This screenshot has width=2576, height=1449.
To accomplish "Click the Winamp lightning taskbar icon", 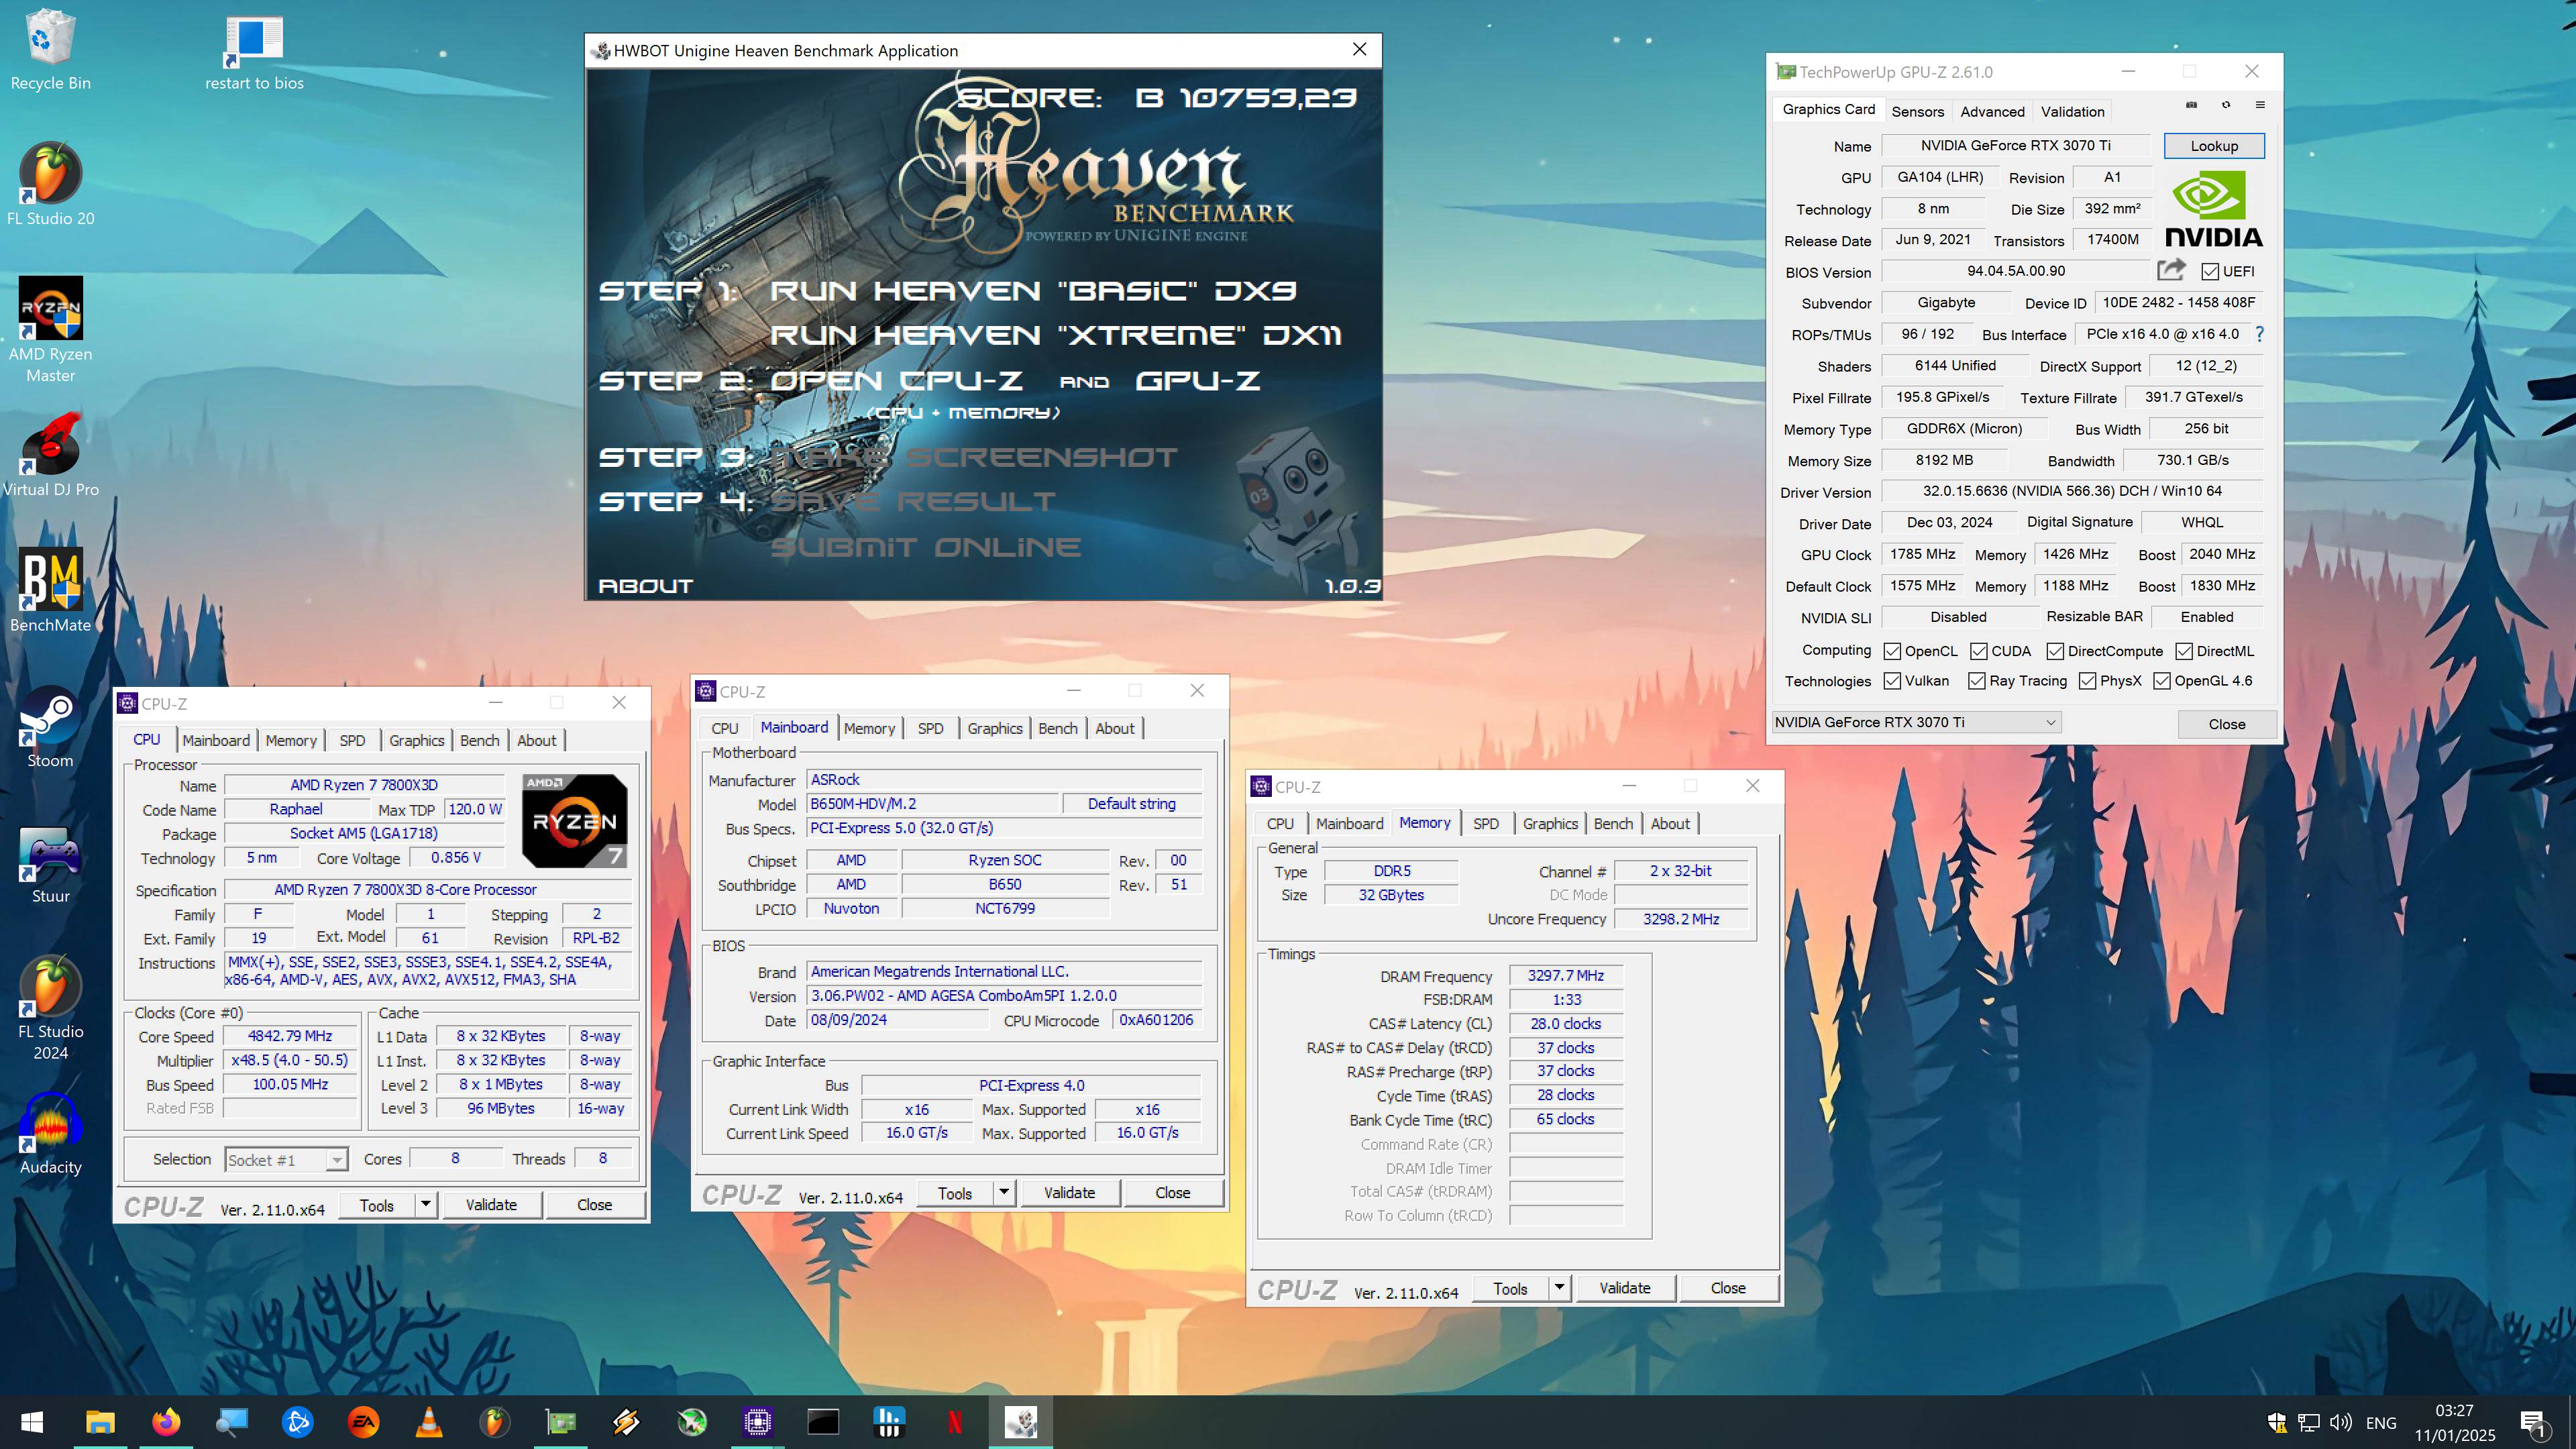I will click(626, 1421).
